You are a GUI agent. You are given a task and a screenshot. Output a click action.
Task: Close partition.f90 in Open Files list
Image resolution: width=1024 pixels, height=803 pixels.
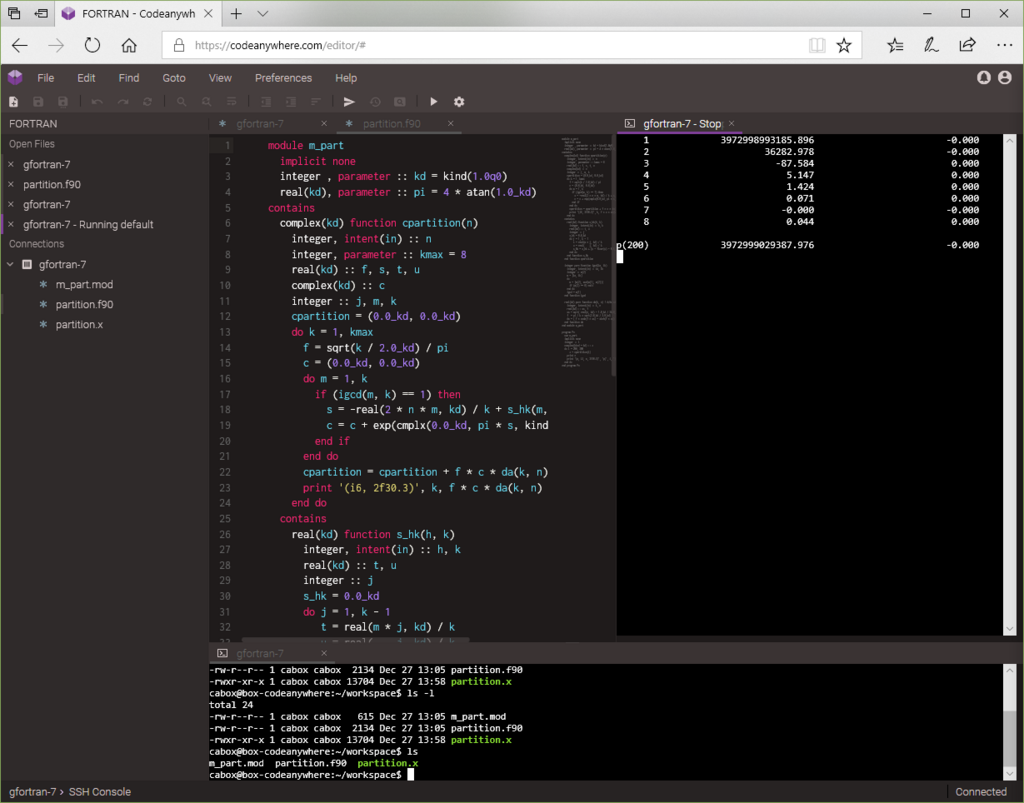[x=10, y=185]
